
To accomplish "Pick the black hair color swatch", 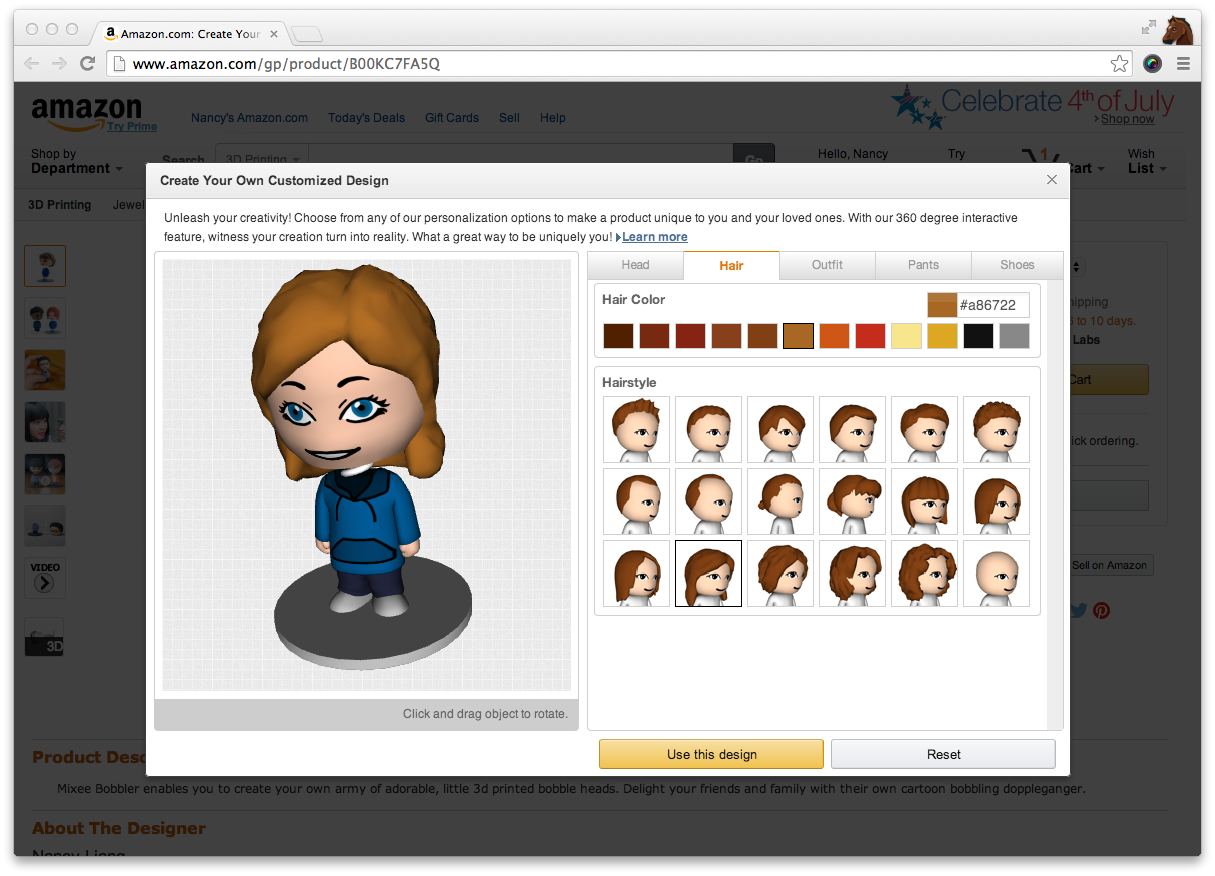I will click(x=978, y=336).
